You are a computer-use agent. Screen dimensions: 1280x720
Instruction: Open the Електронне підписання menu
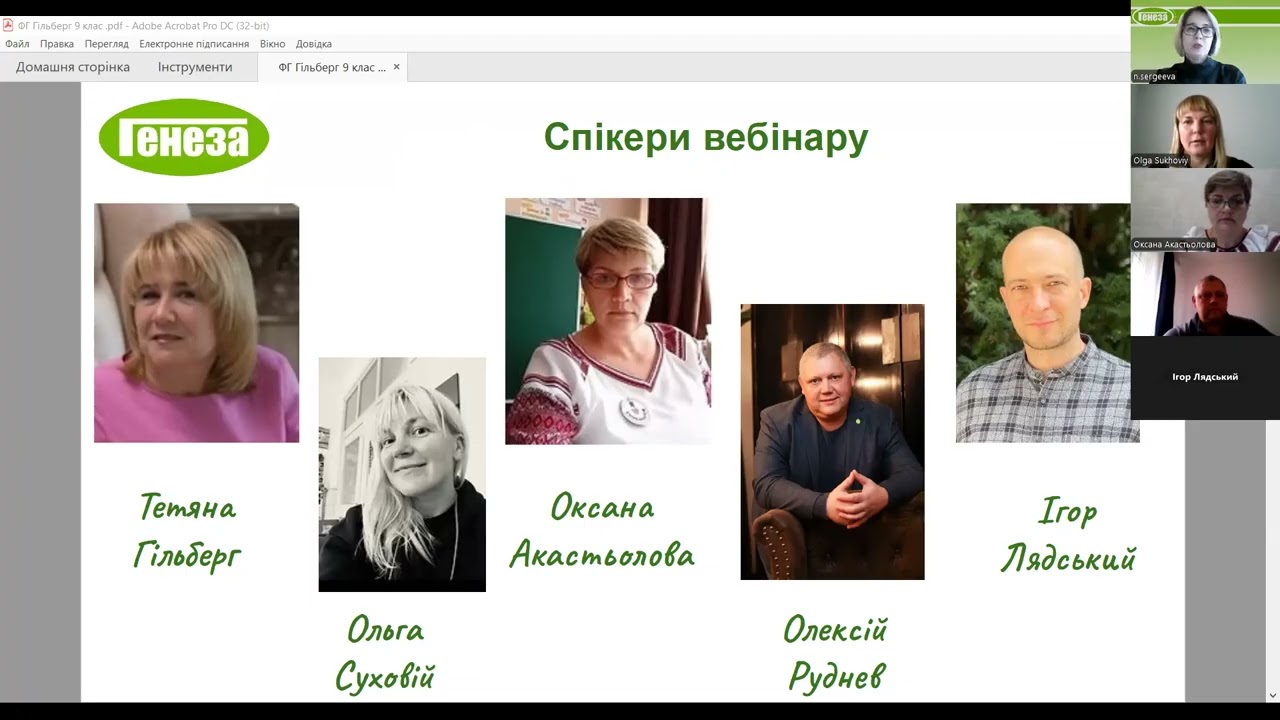click(x=194, y=44)
